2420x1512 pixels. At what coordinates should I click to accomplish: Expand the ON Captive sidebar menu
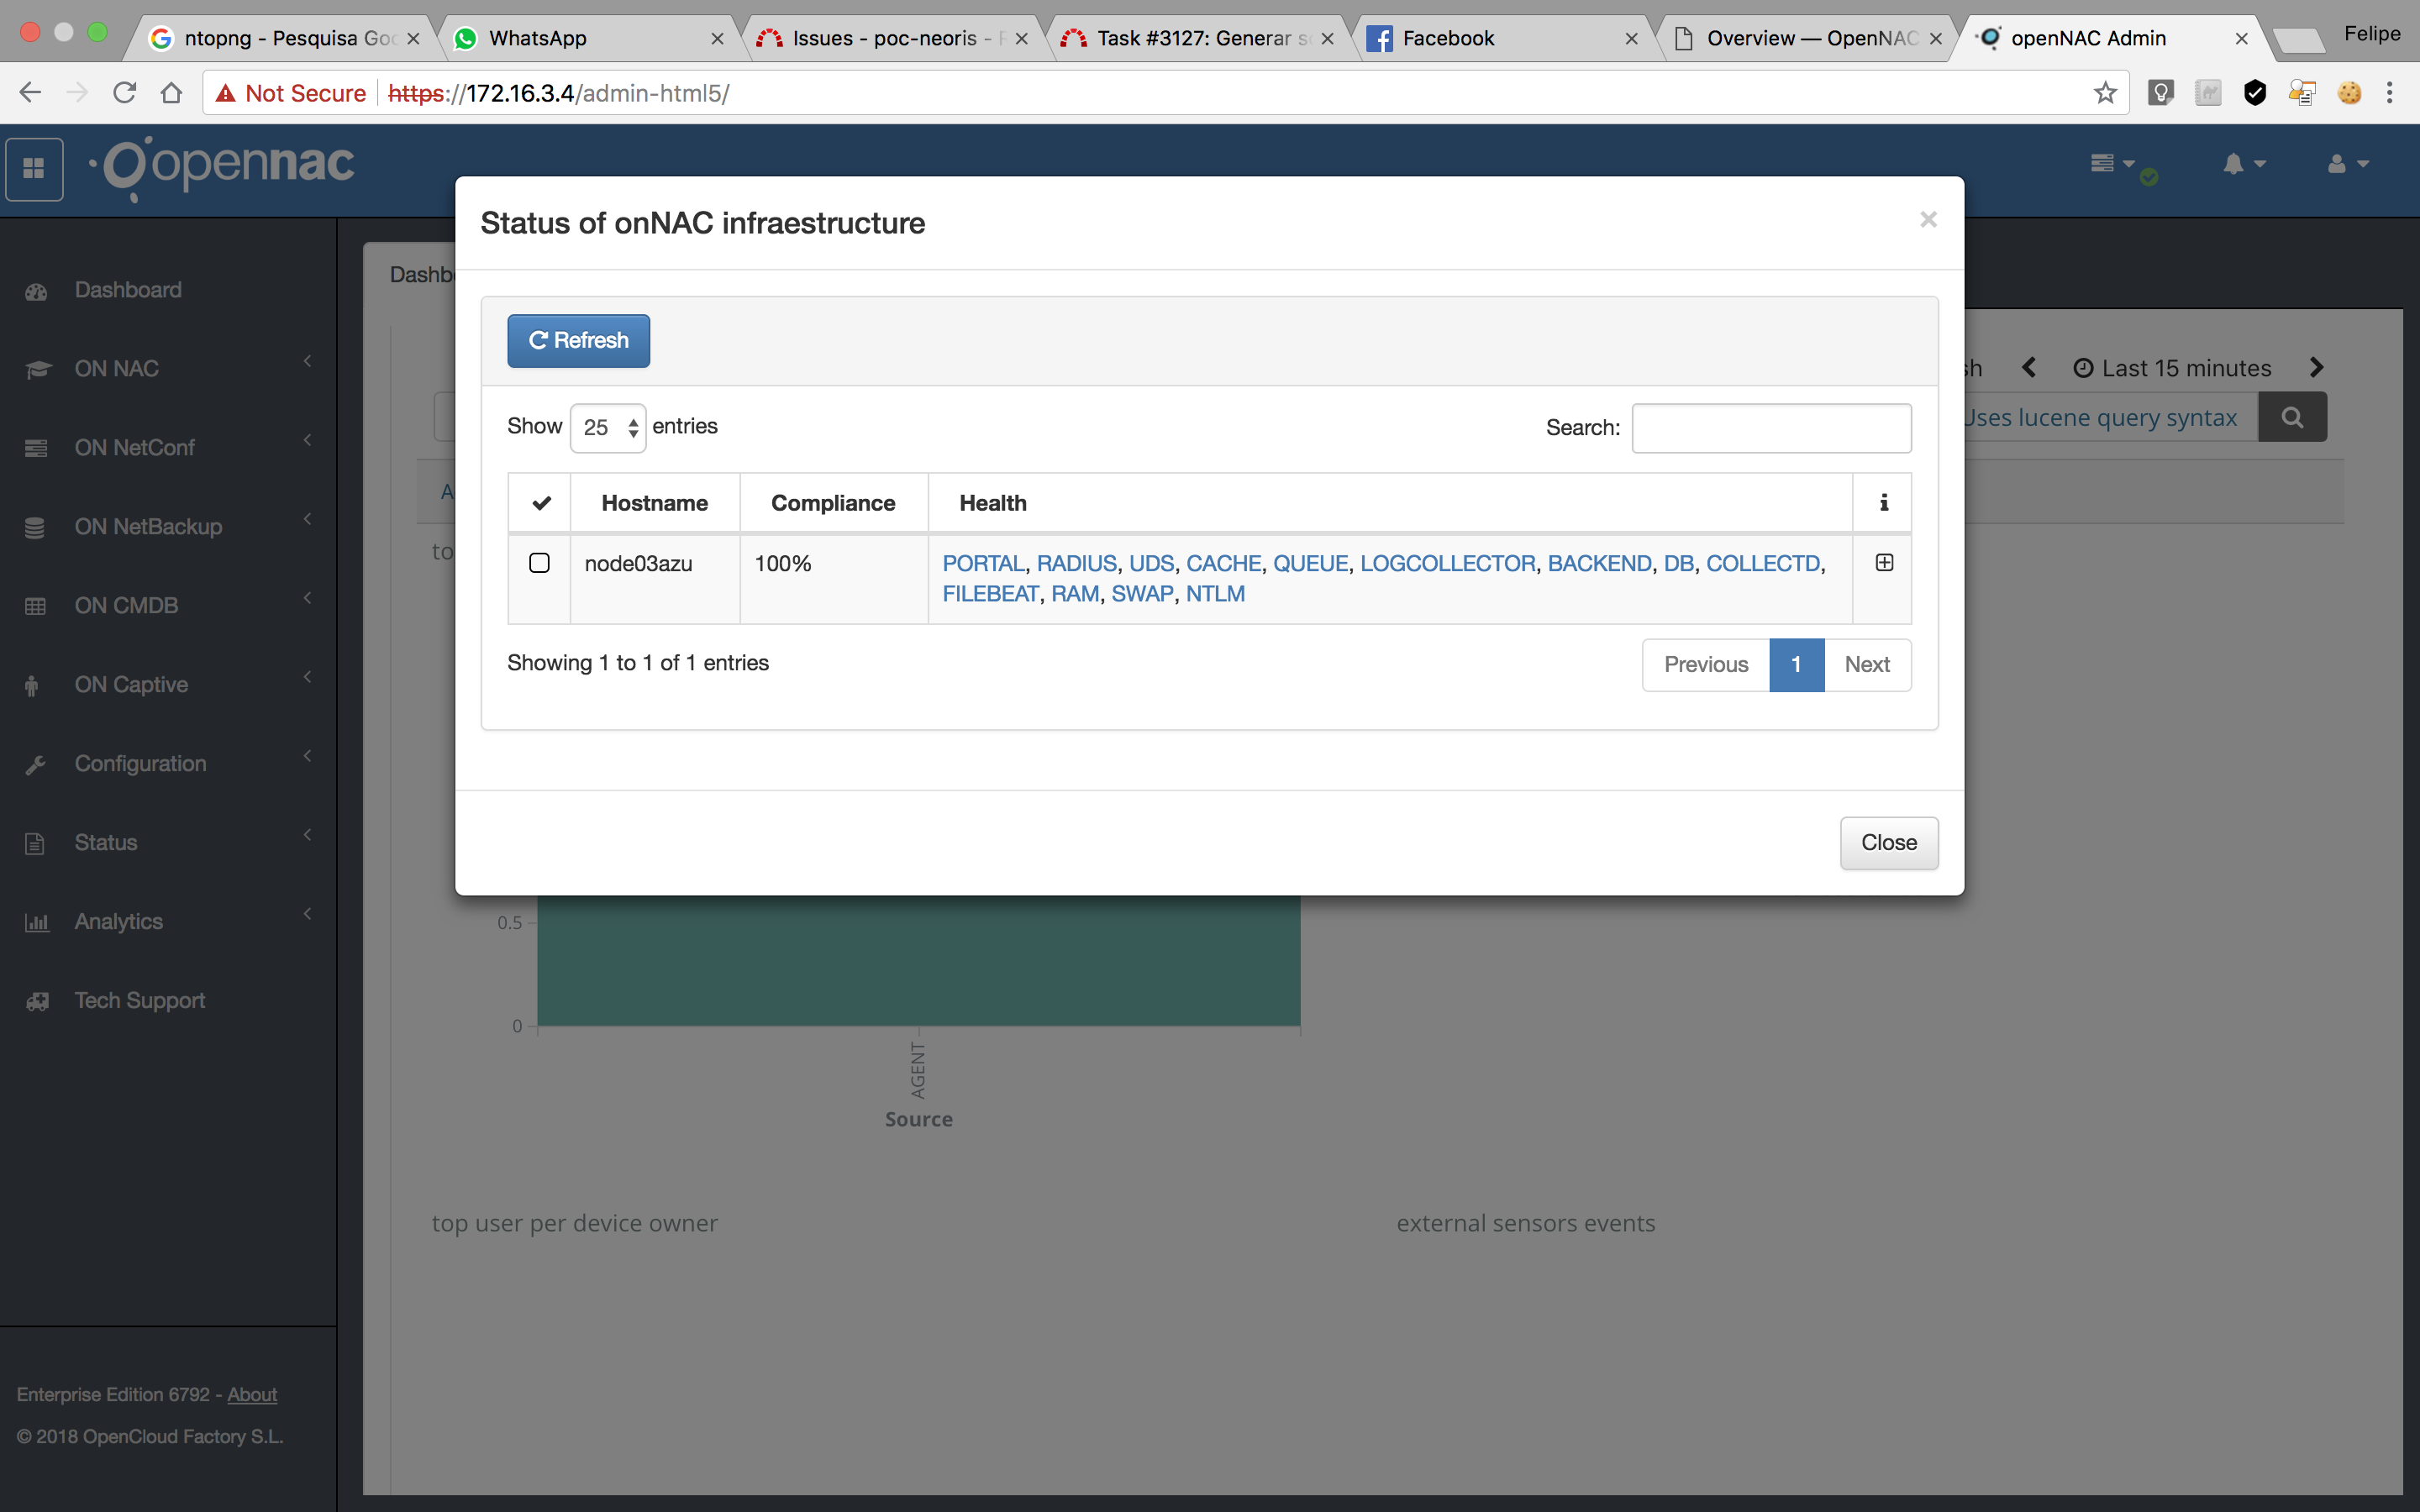point(168,685)
